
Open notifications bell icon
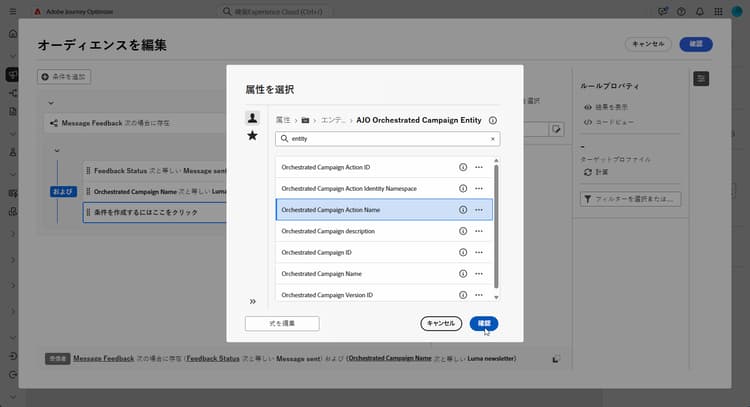[700, 11]
